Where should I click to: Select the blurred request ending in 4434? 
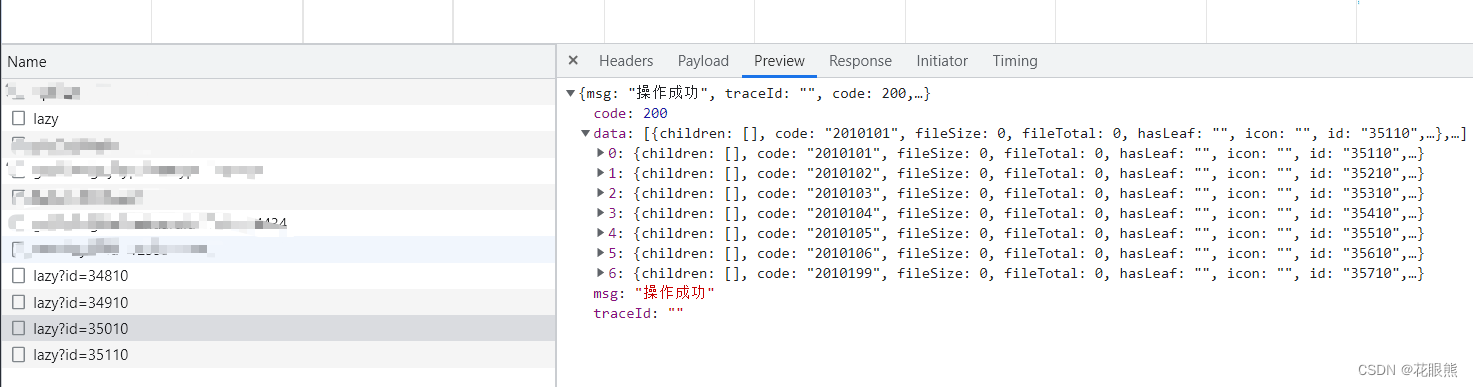(x=278, y=224)
